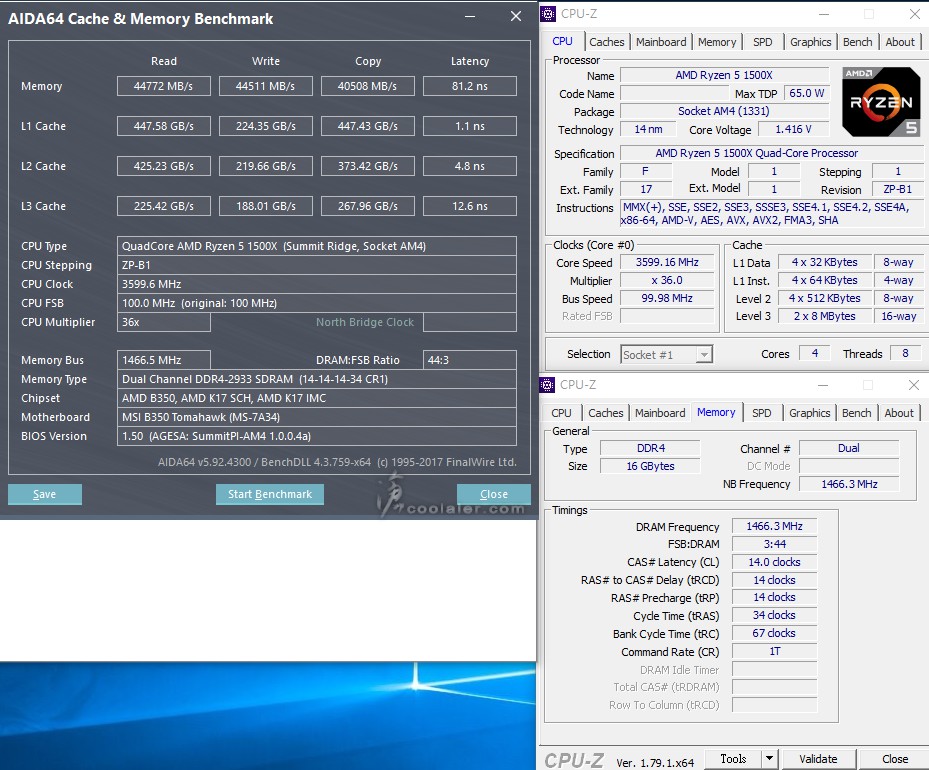Viewport: 929px width, 770px height.
Task: Click the memory Size value 16 GBytes
Action: (x=650, y=466)
